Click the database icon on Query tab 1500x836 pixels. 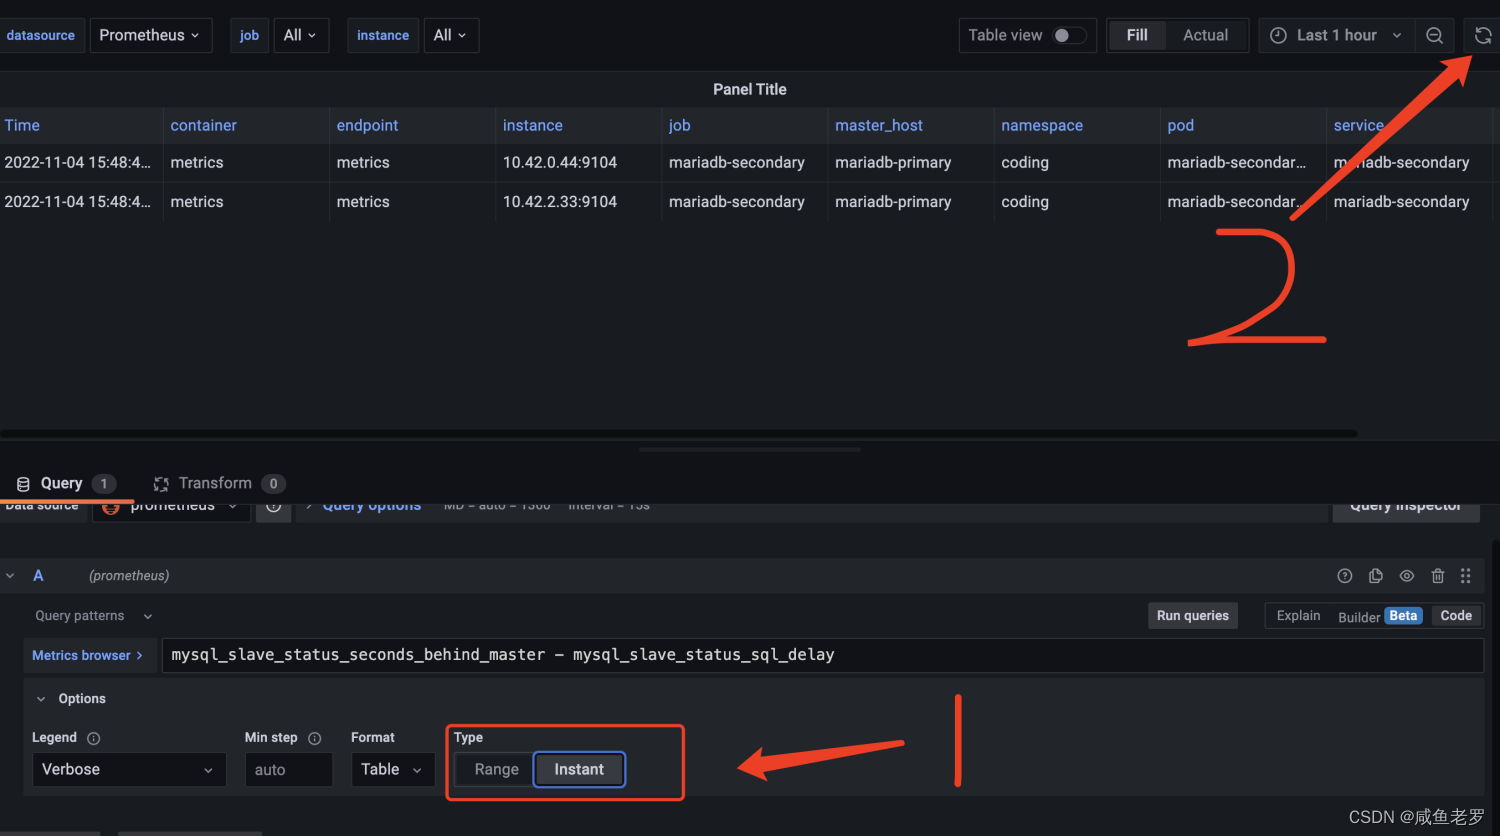23,484
